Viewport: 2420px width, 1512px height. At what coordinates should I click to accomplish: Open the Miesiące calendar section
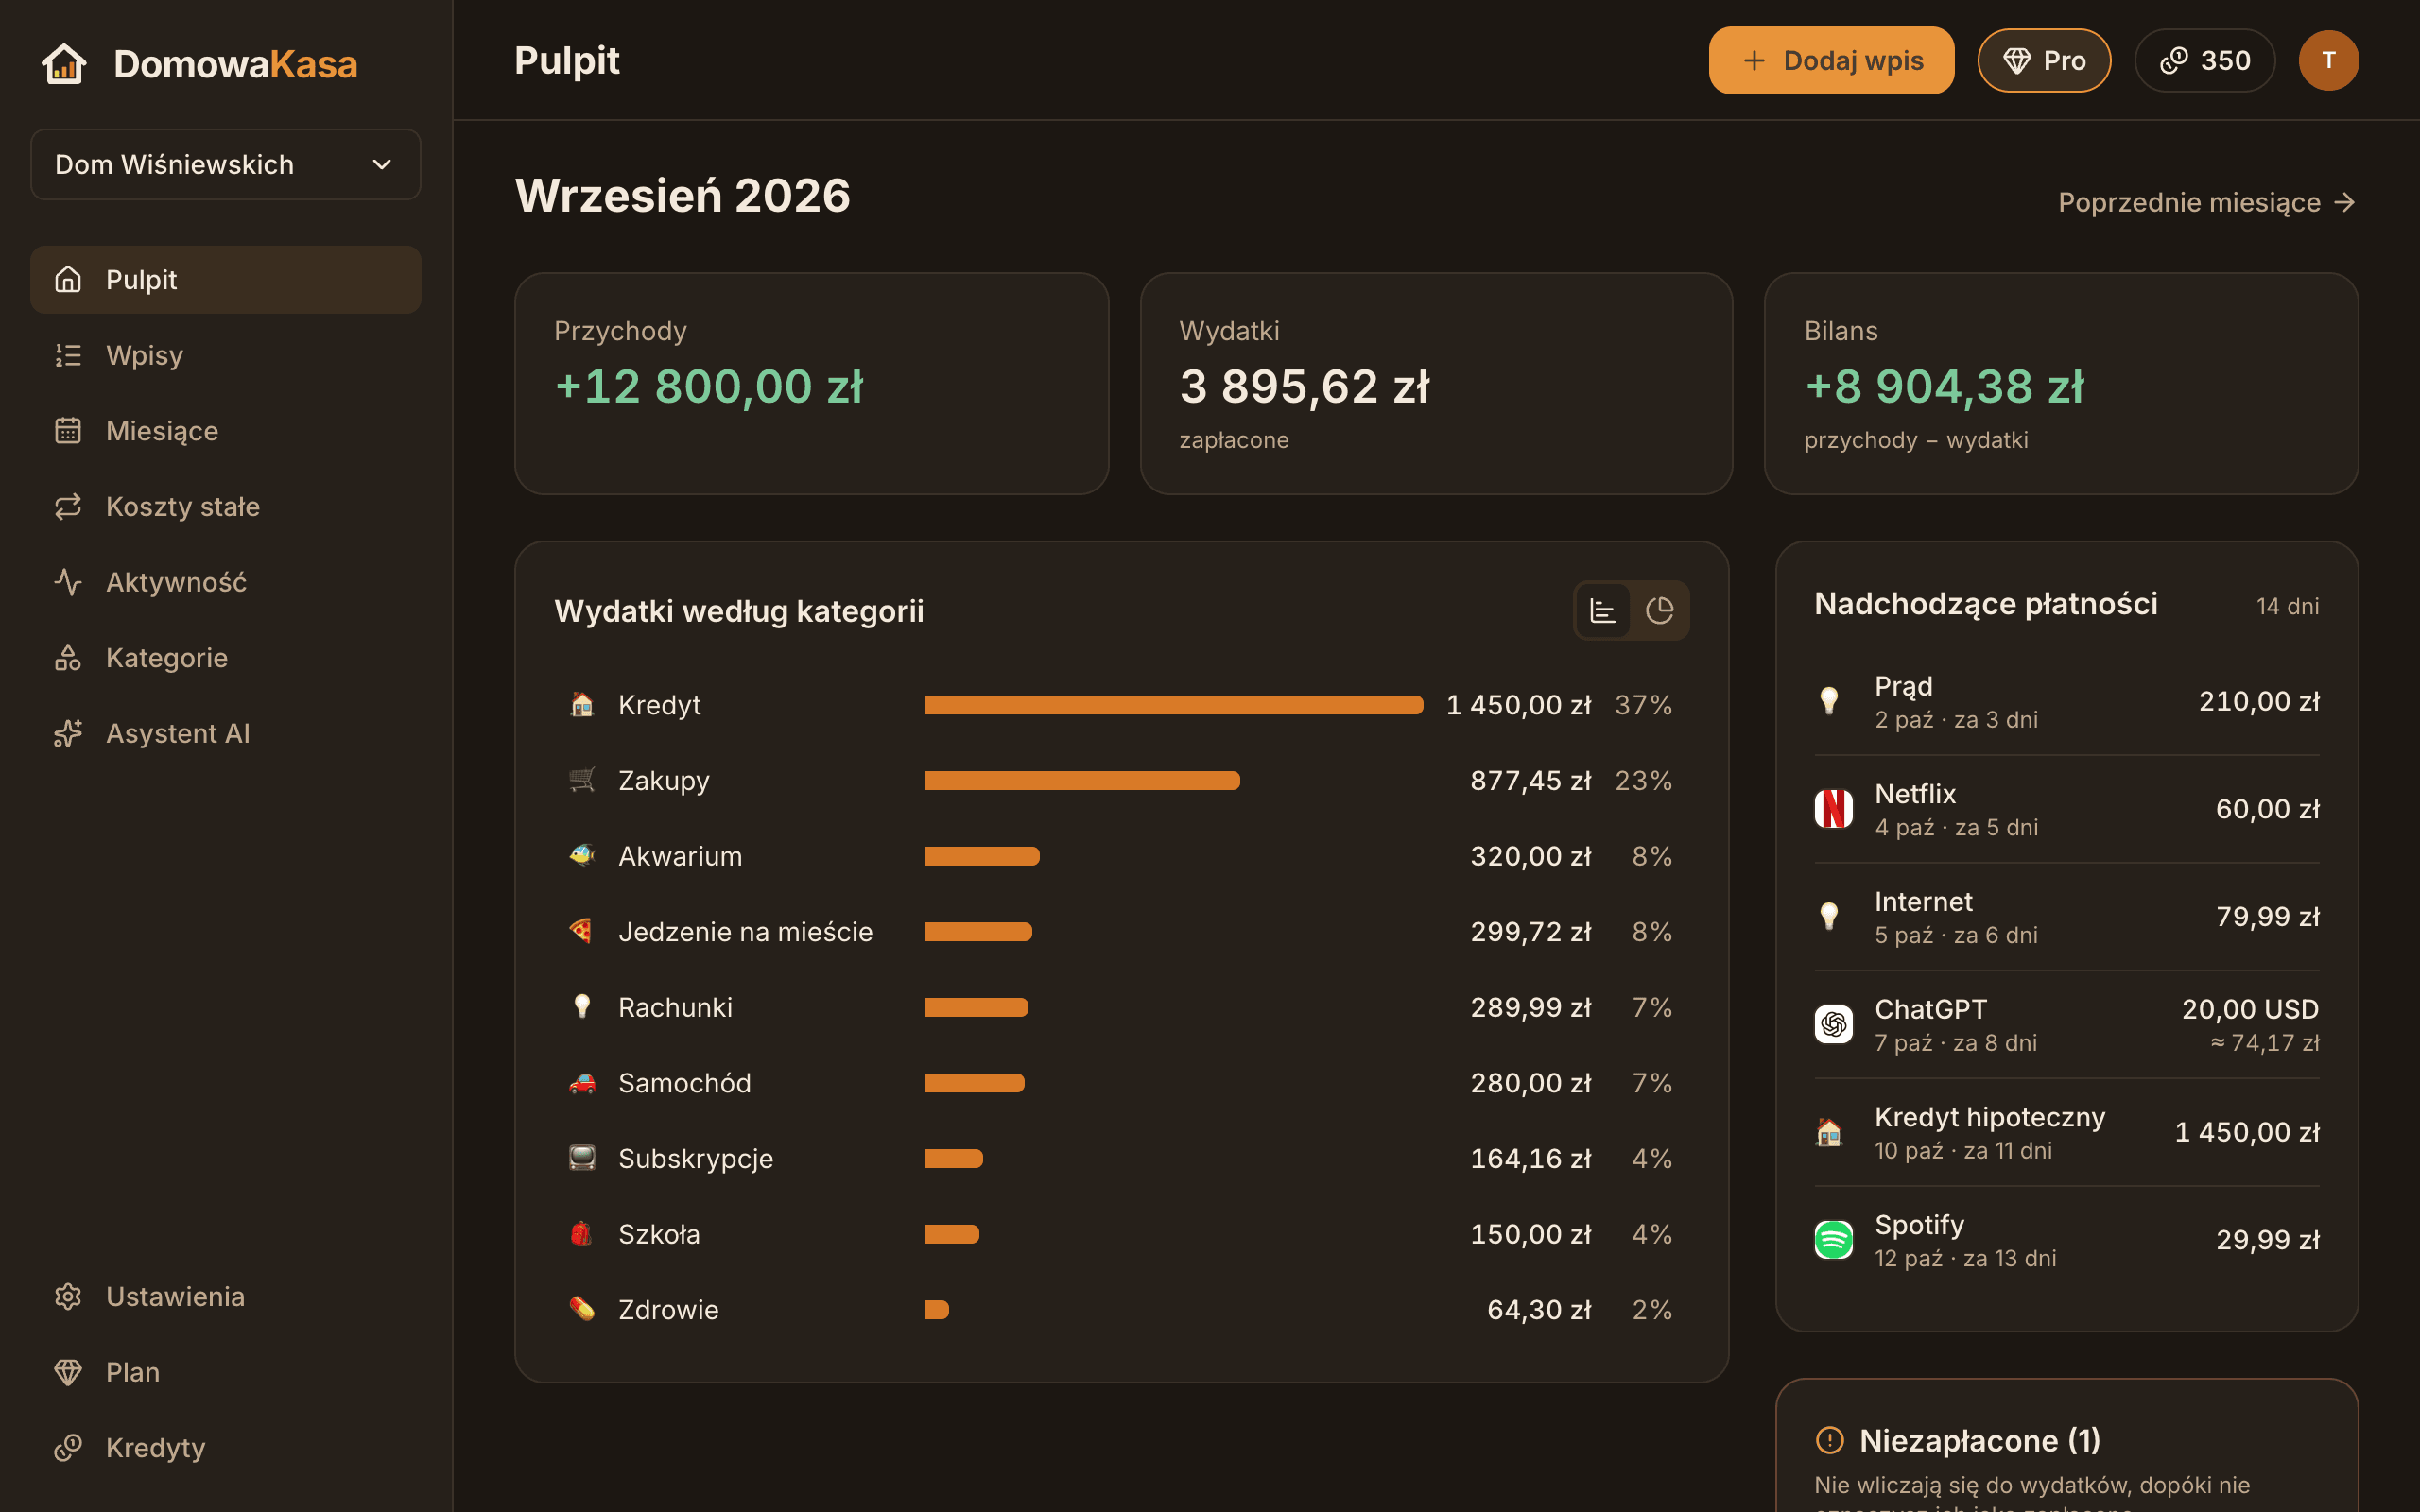pyautogui.click(x=225, y=431)
